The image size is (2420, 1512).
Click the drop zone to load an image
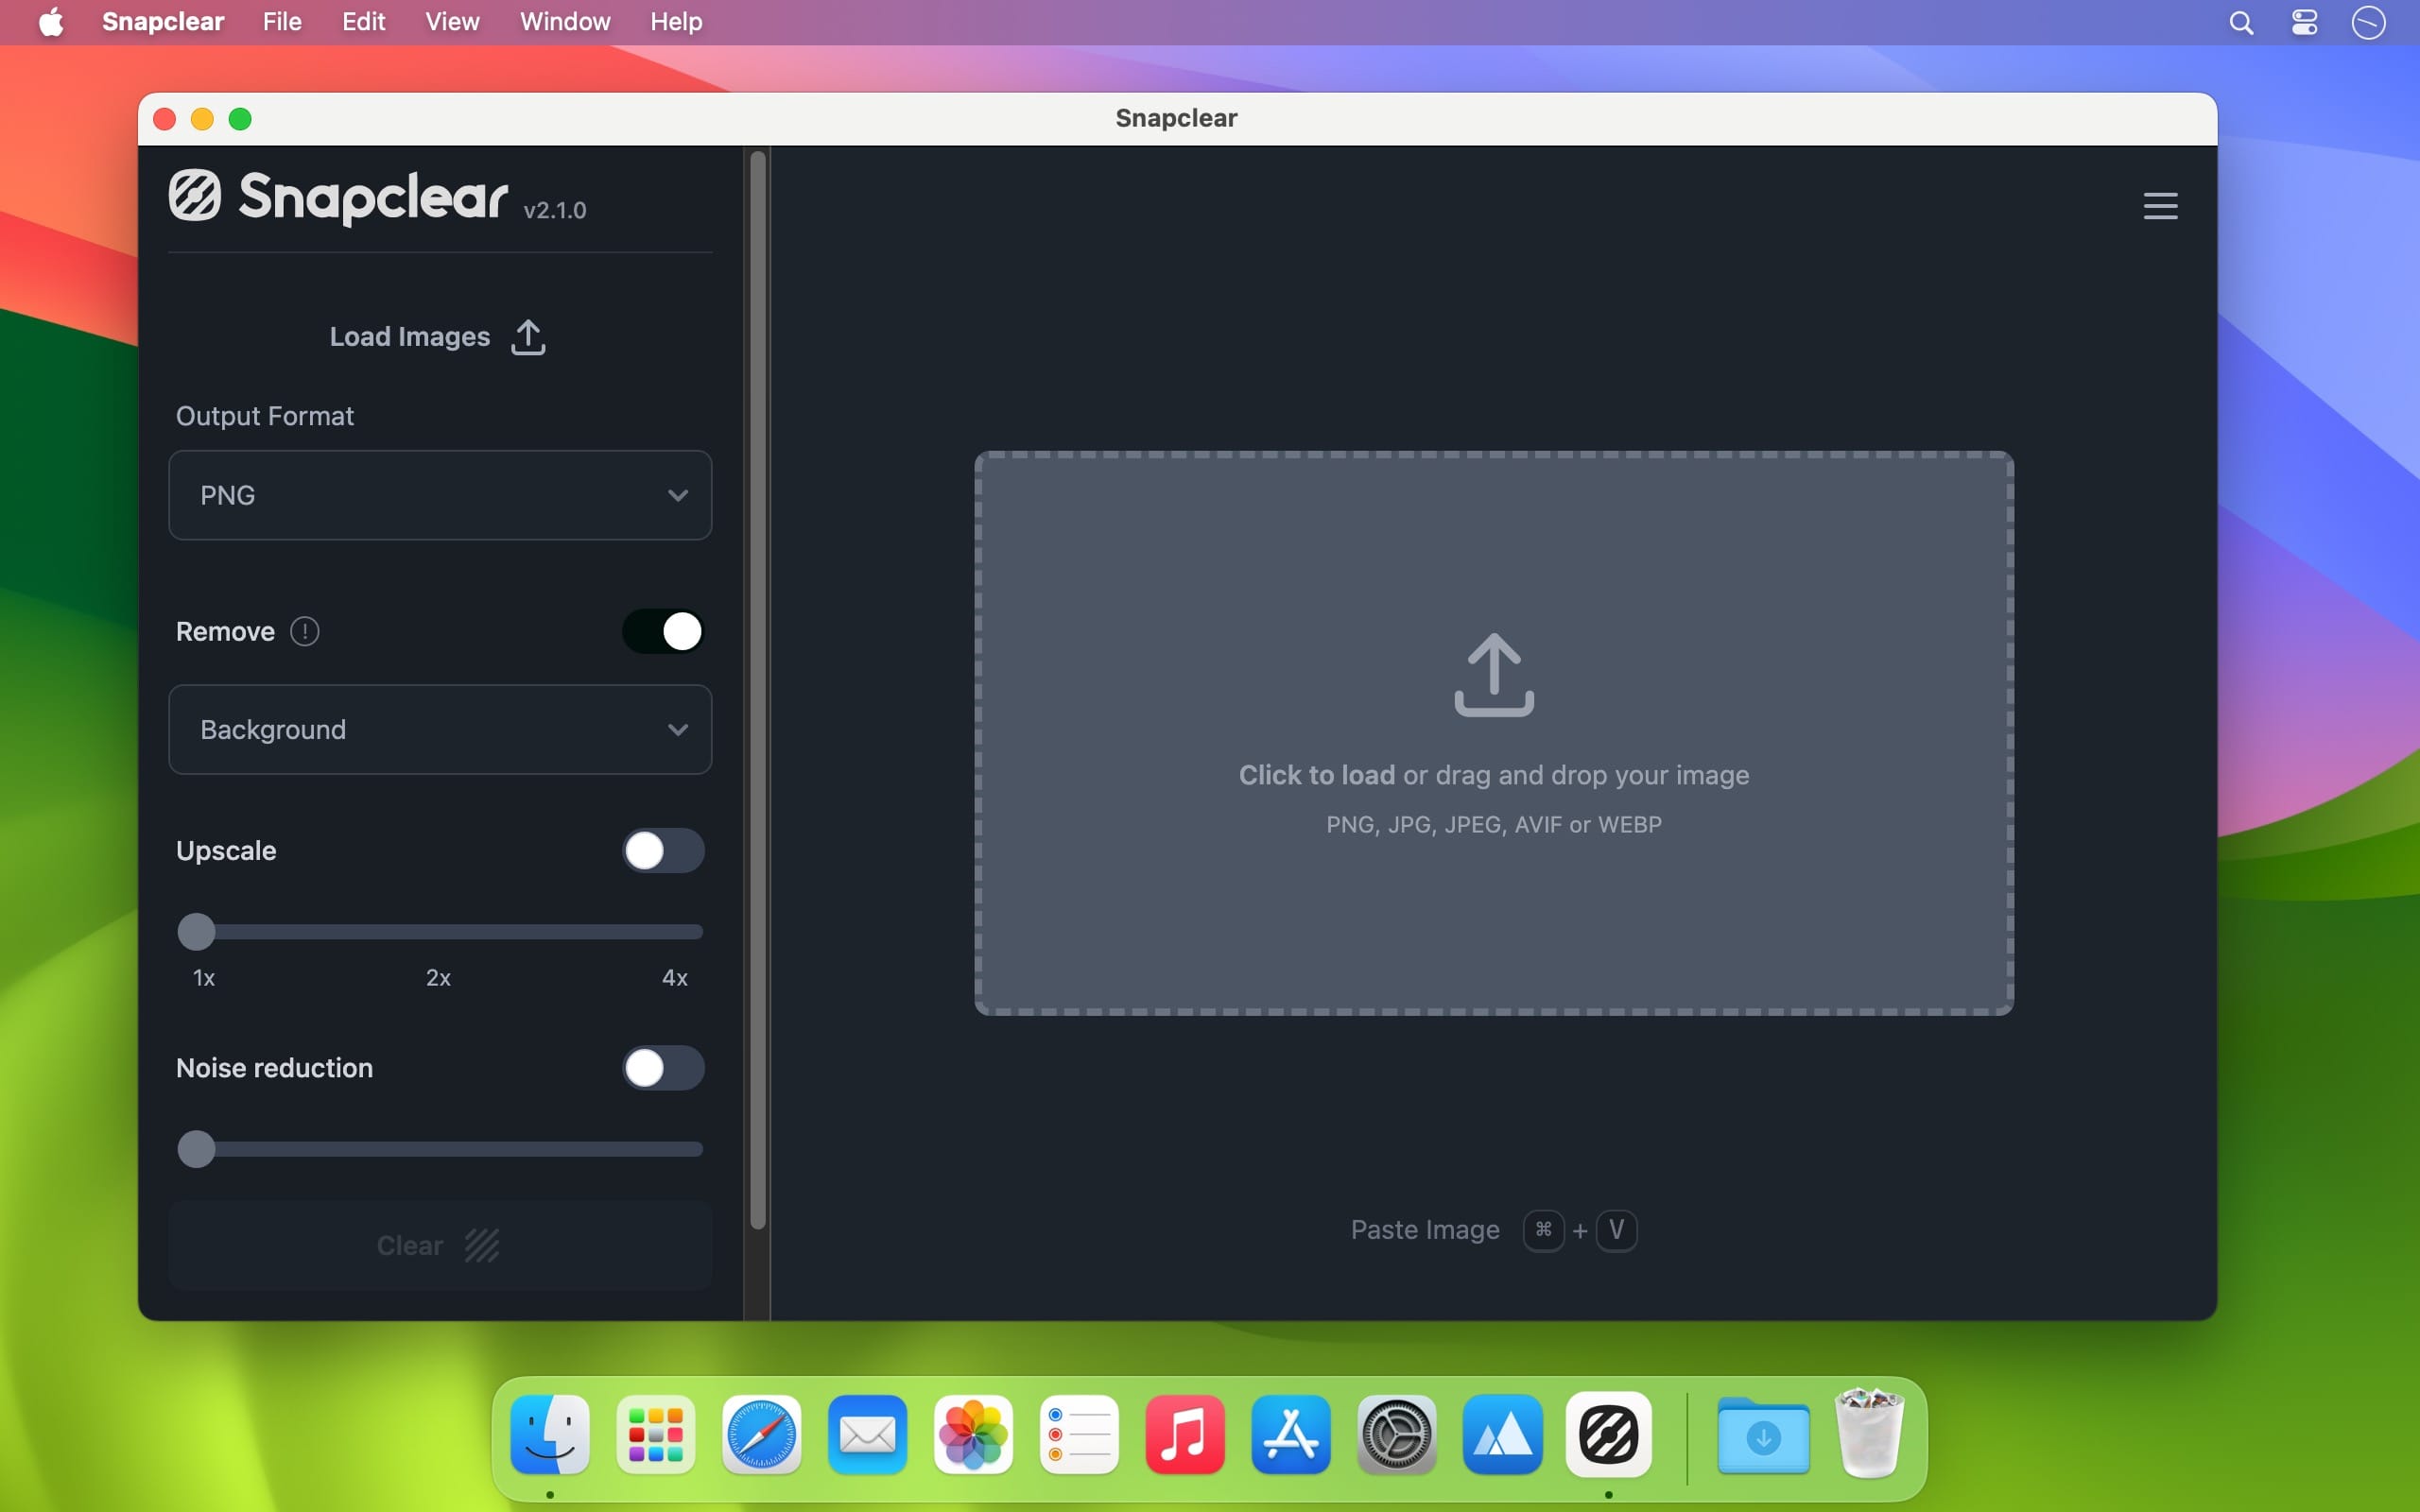[x=1494, y=733]
